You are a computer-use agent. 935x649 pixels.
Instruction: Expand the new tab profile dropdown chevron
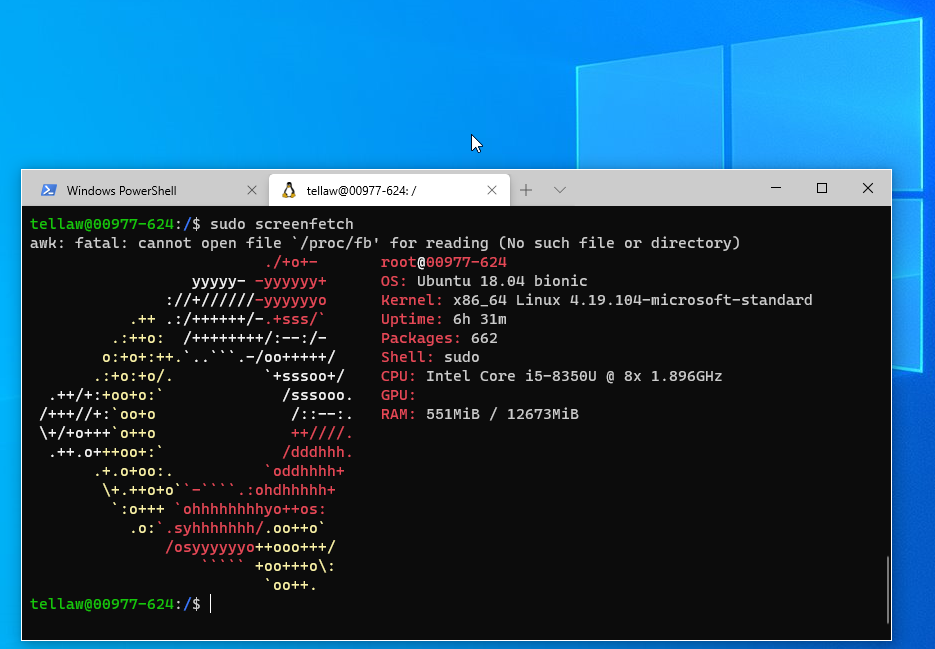click(560, 190)
